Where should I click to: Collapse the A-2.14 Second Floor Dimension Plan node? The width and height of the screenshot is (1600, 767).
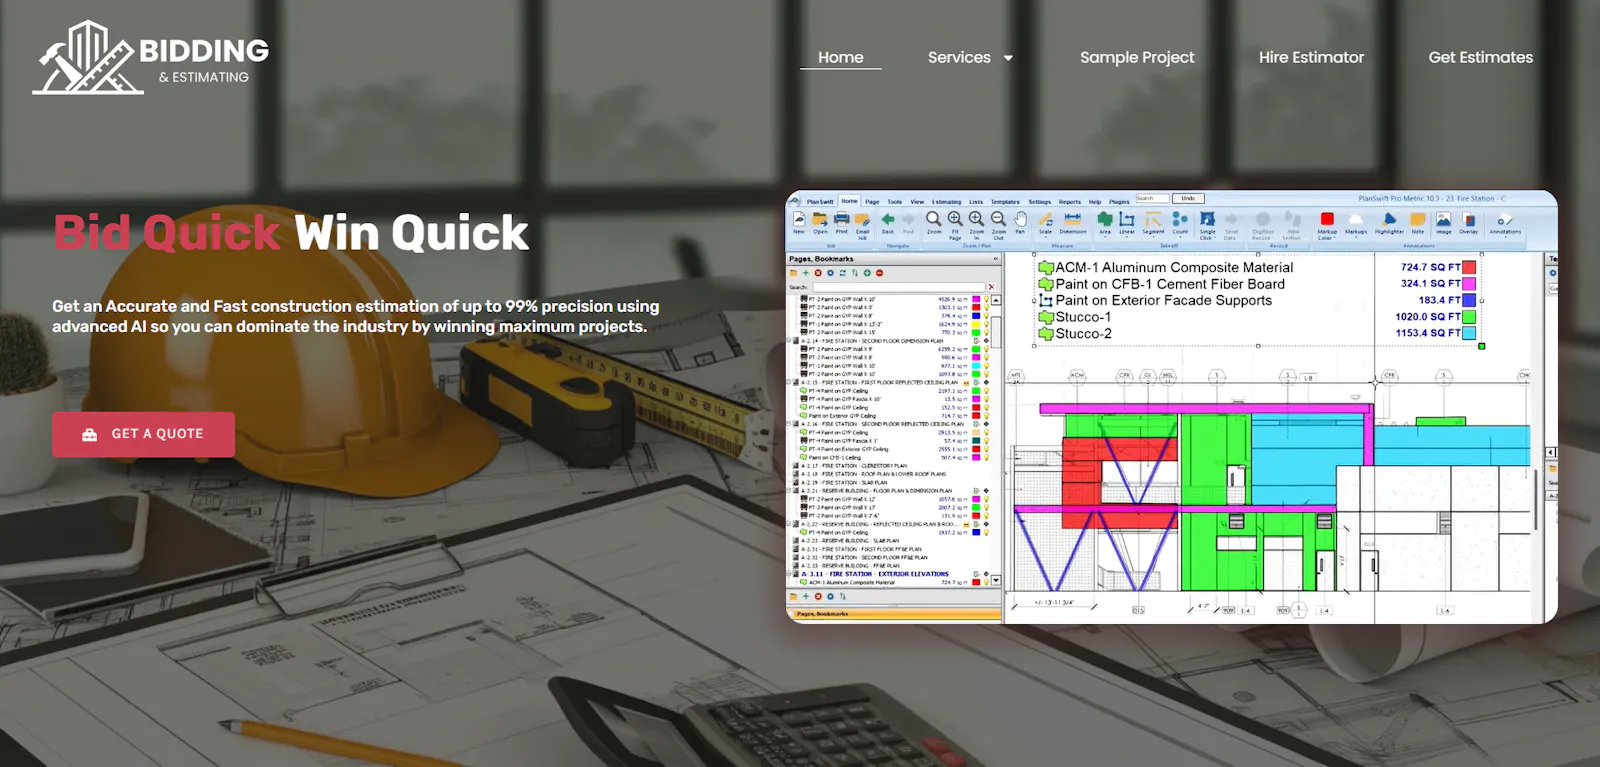click(789, 341)
